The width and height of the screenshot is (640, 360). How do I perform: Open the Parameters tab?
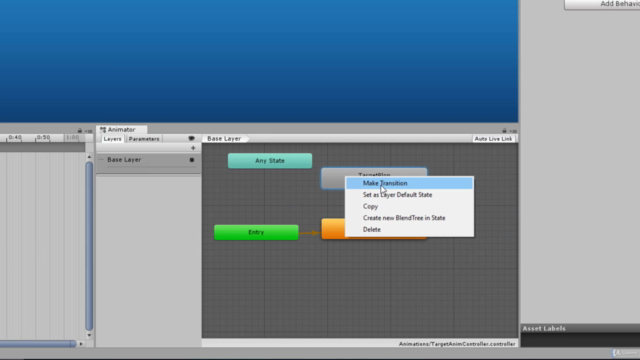144,139
